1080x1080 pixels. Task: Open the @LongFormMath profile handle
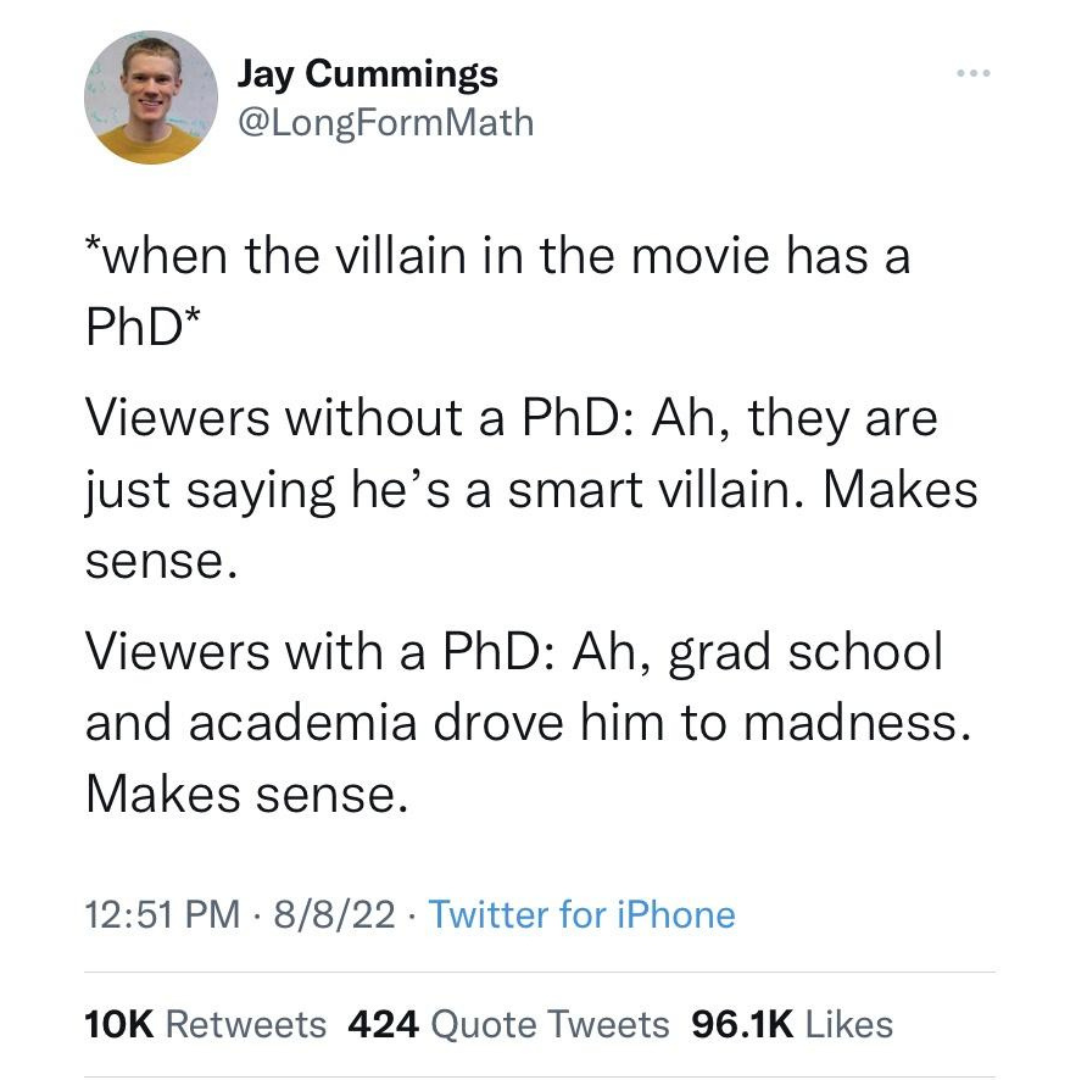386,122
